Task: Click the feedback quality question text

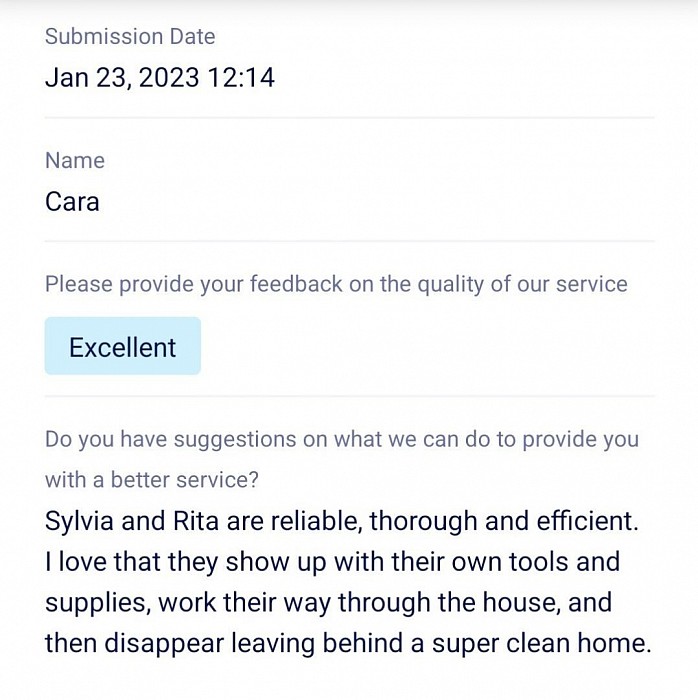Action: 337,284
